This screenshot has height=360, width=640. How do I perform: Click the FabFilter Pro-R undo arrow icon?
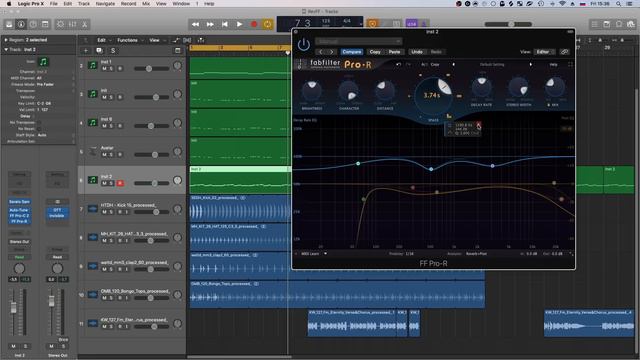tap(398, 64)
